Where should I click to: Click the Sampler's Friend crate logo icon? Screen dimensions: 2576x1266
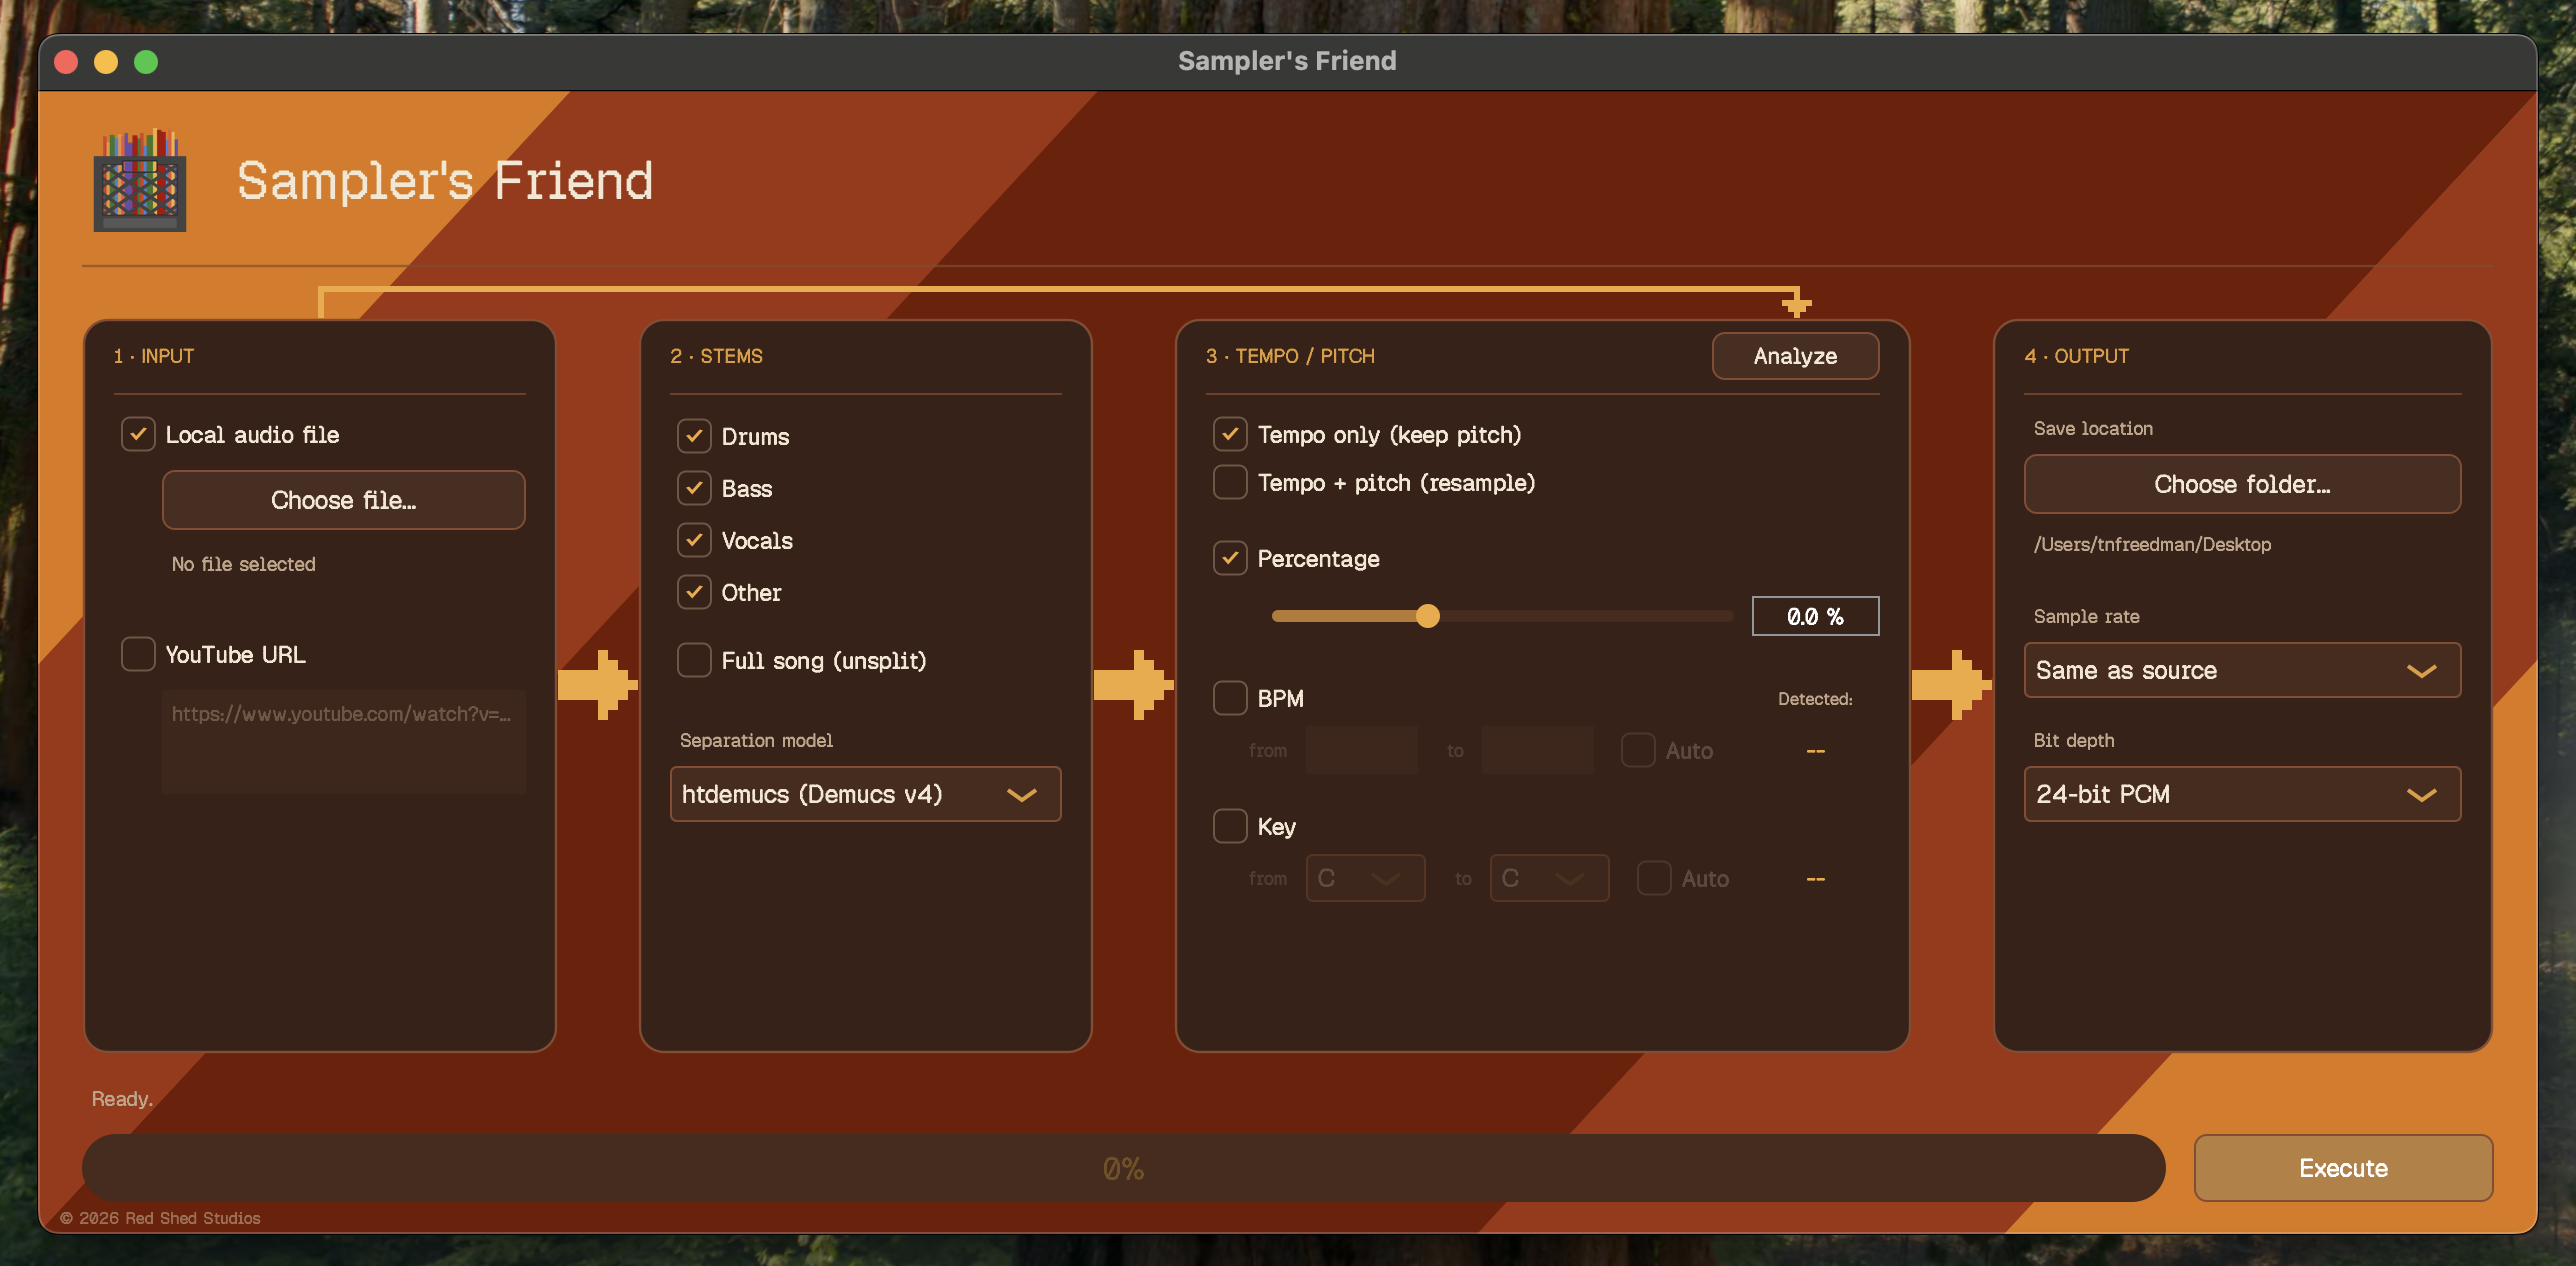(x=140, y=180)
